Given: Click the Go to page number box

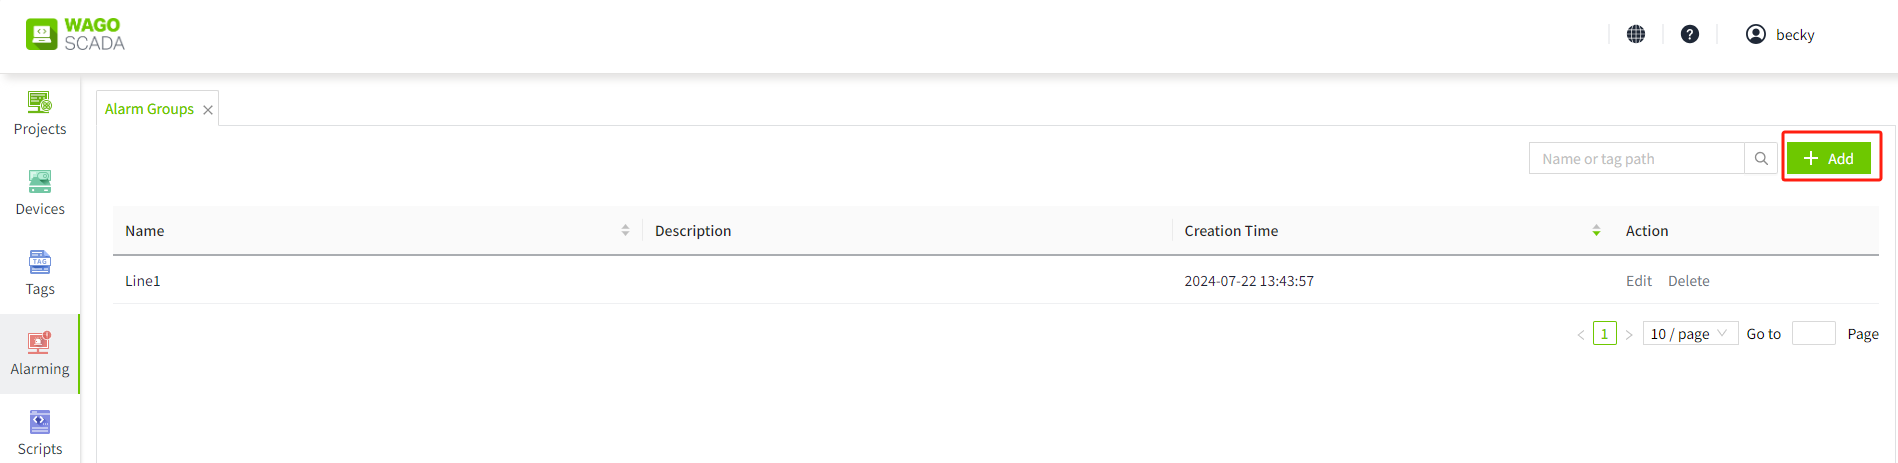Looking at the screenshot, I should pos(1813,334).
